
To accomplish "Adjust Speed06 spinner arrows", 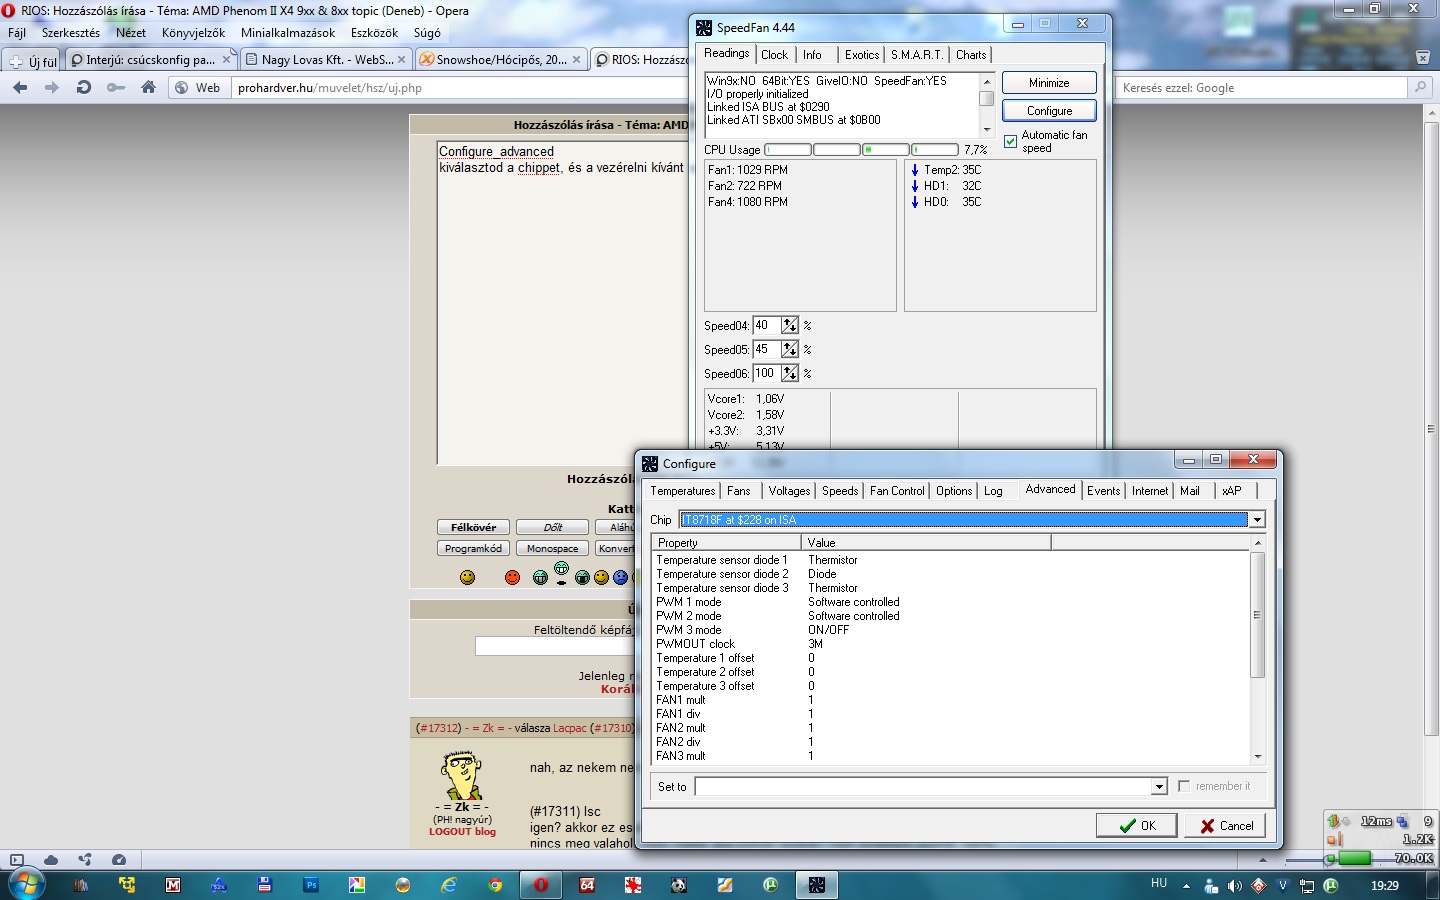I will (790, 373).
